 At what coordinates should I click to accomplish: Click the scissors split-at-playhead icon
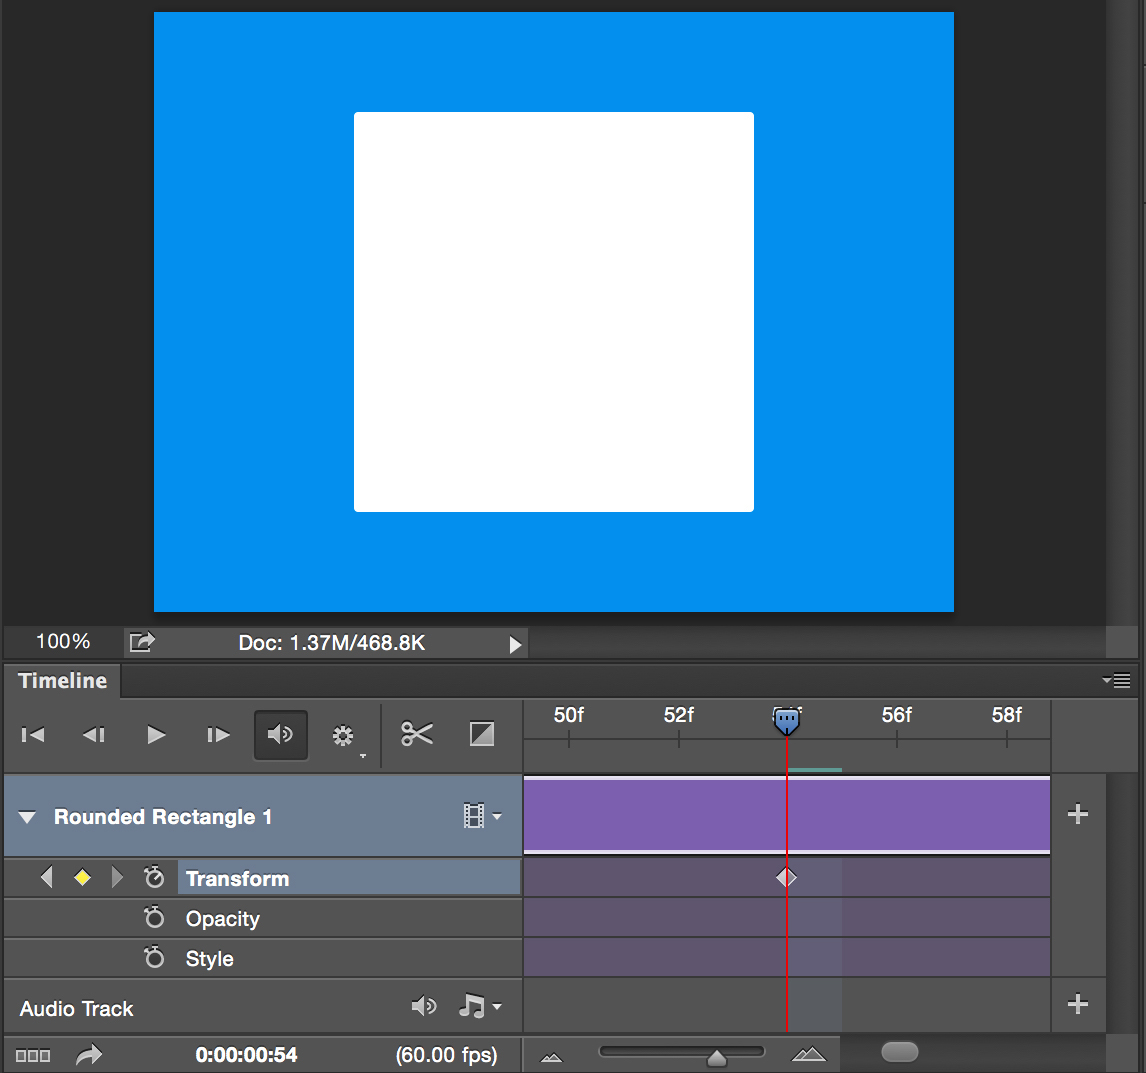(x=417, y=734)
